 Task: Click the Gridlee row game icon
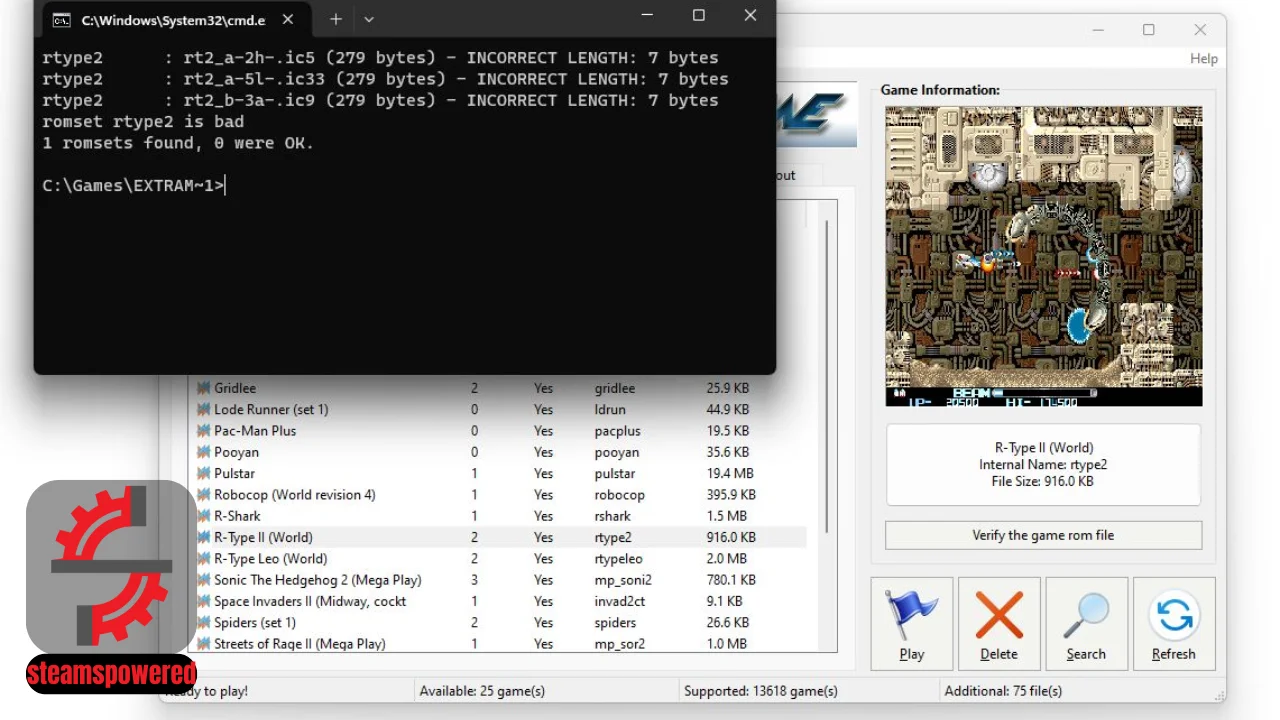pos(203,388)
